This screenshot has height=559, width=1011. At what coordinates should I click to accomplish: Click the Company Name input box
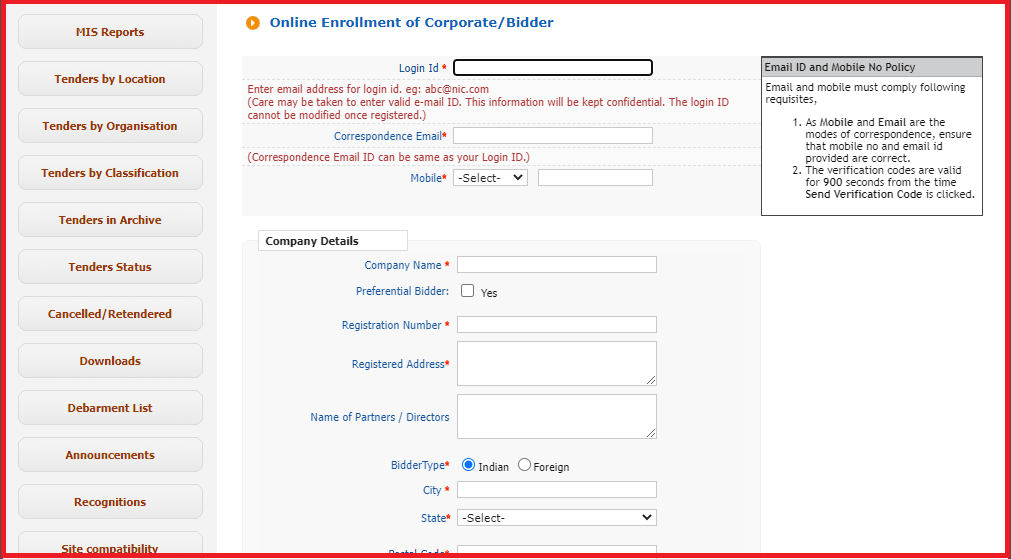click(x=556, y=265)
